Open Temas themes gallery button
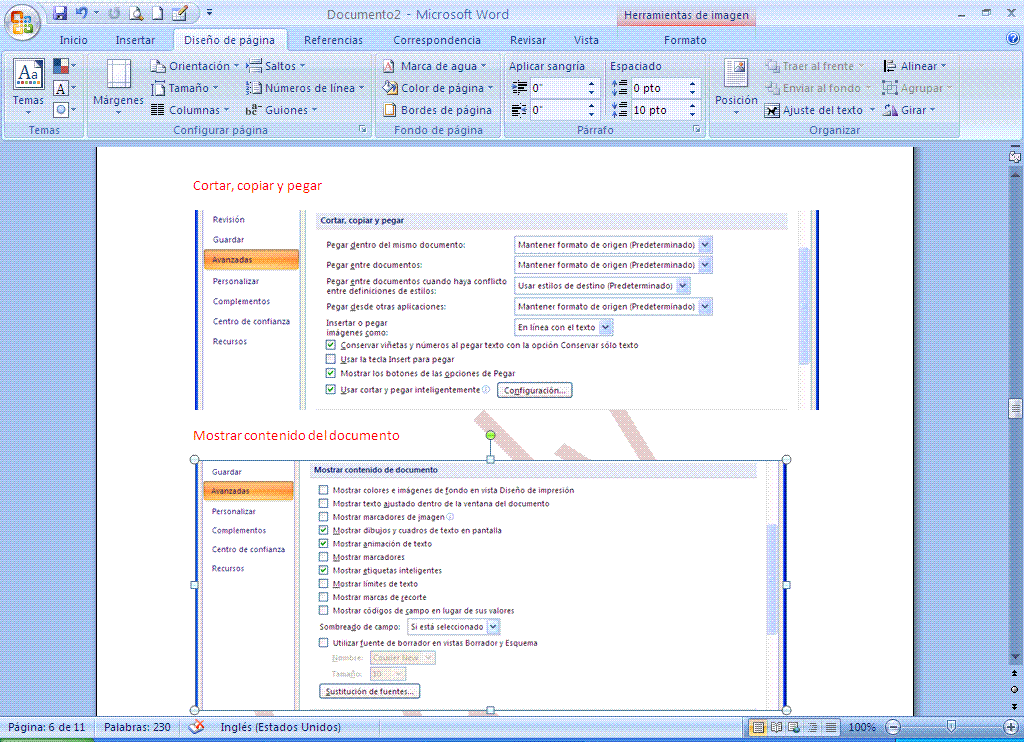Image resolution: width=1024 pixels, height=742 pixels. pyautogui.click(x=28, y=88)
